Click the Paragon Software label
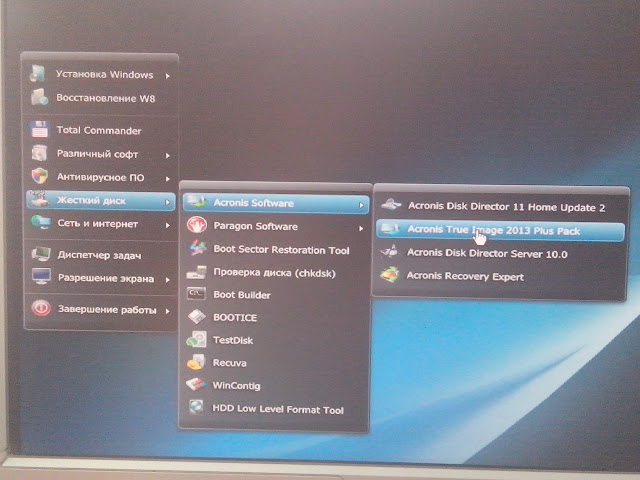This screenshot has height=480, width=640. 256,227
